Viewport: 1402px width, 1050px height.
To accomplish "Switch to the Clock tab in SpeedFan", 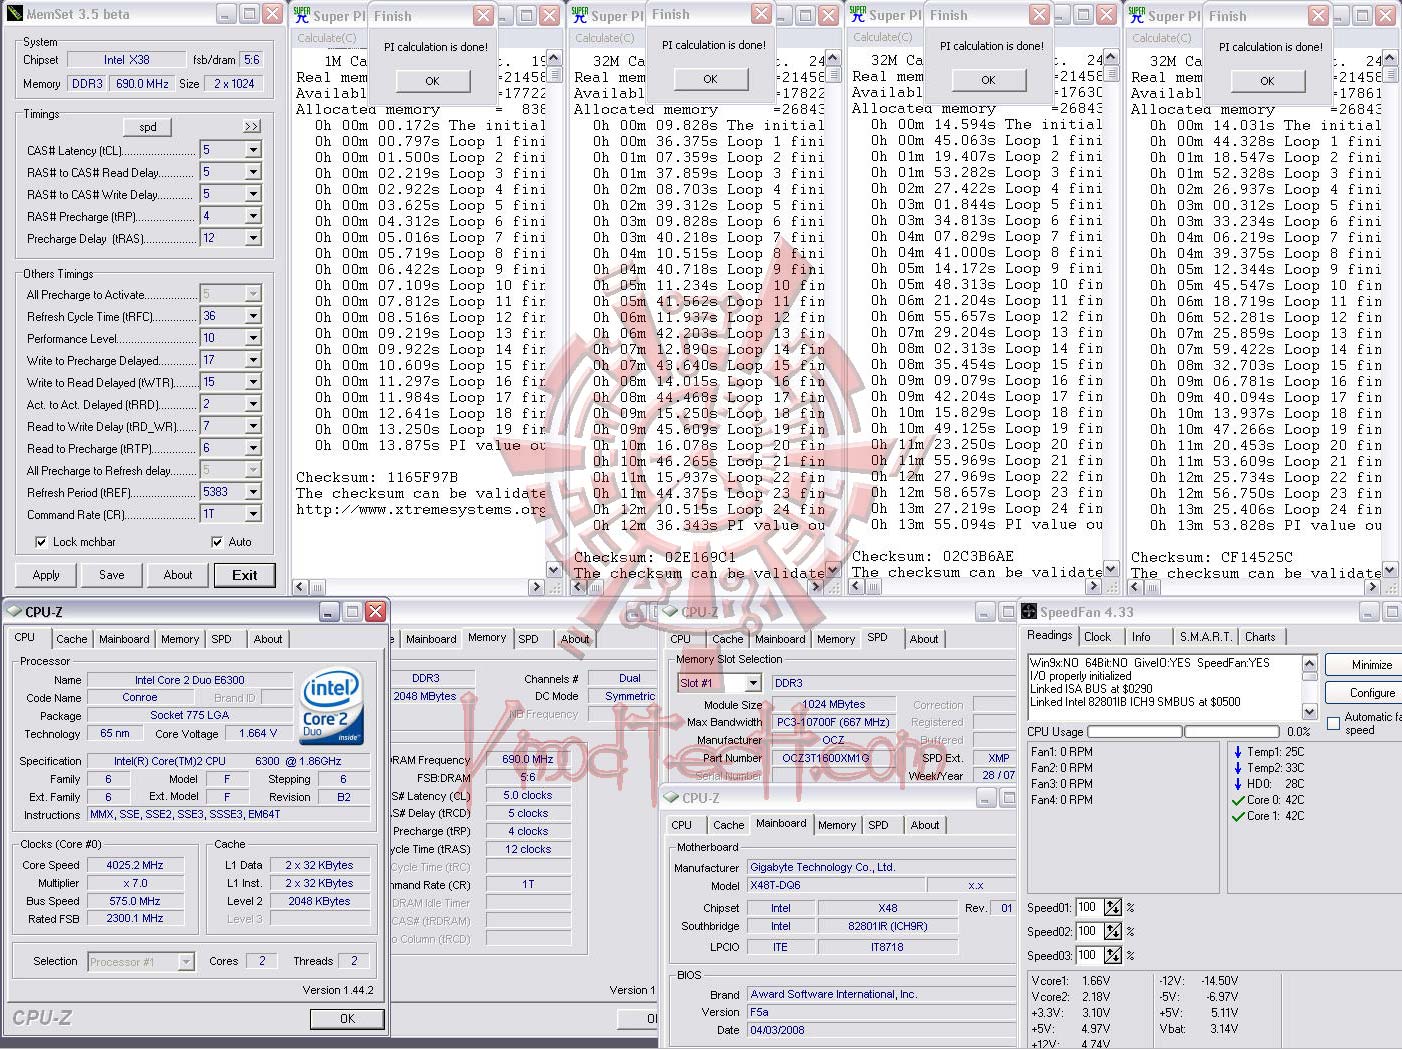I will pos(1097,637).
